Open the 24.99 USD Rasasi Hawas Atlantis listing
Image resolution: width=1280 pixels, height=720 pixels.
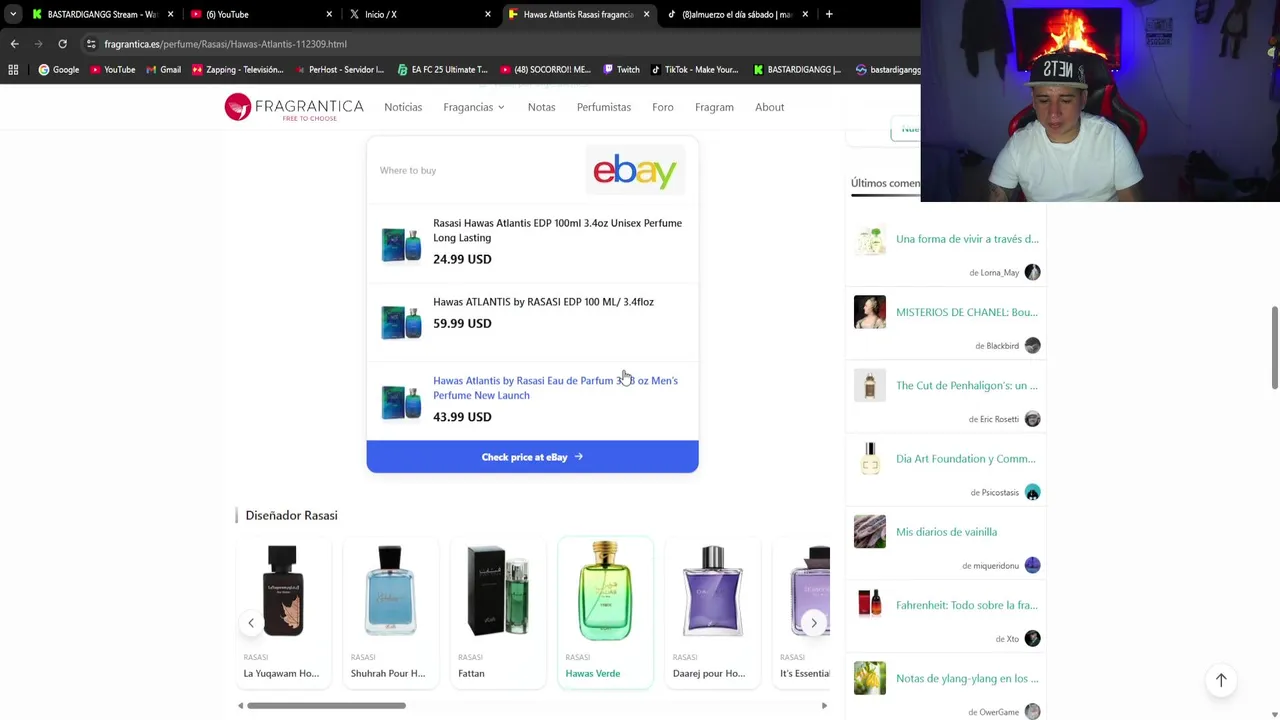point(532,243)
